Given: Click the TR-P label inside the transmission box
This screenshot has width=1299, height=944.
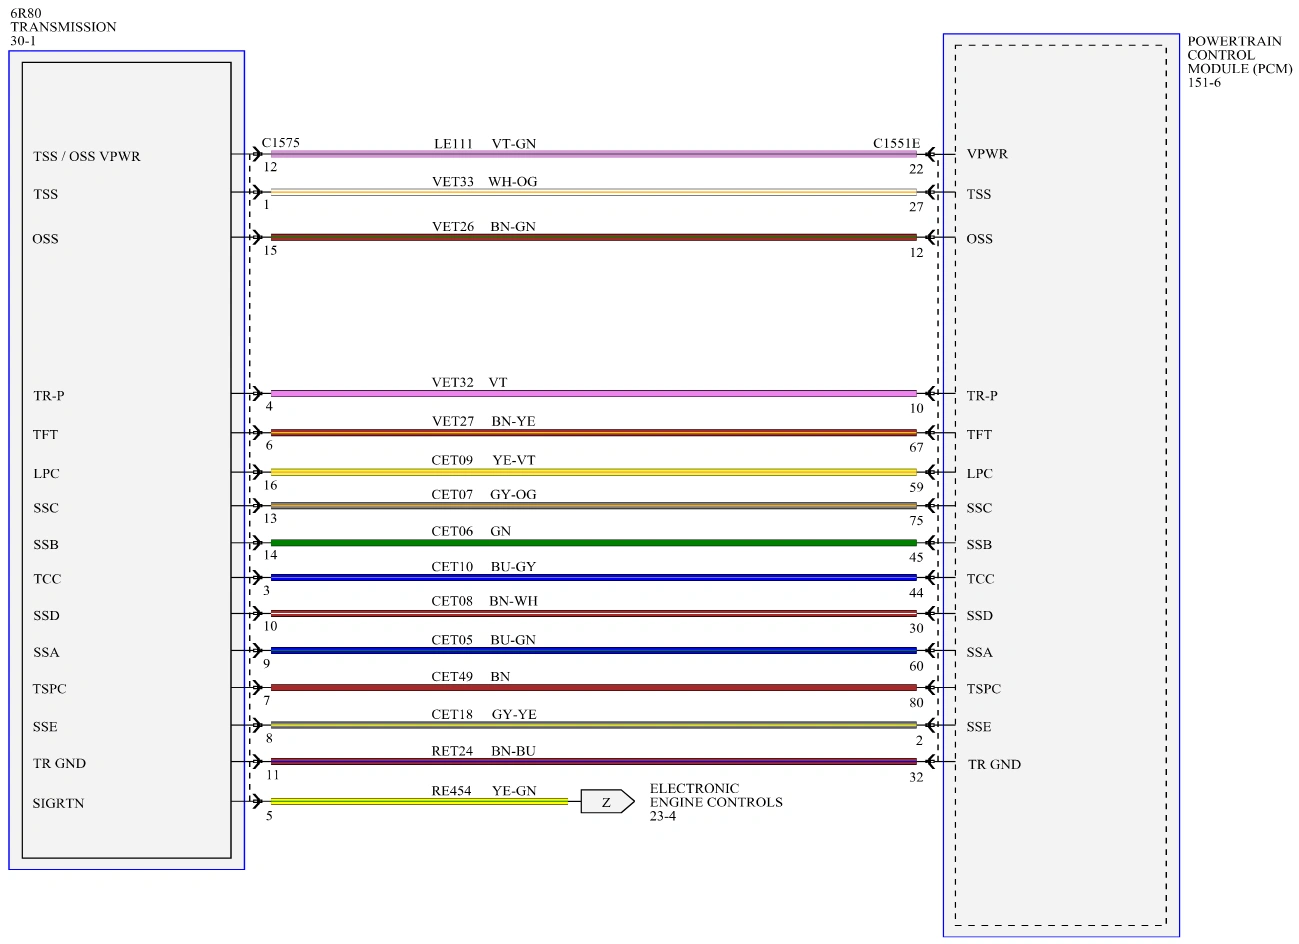Looking at the screenshot, I should tap(49, 396).
